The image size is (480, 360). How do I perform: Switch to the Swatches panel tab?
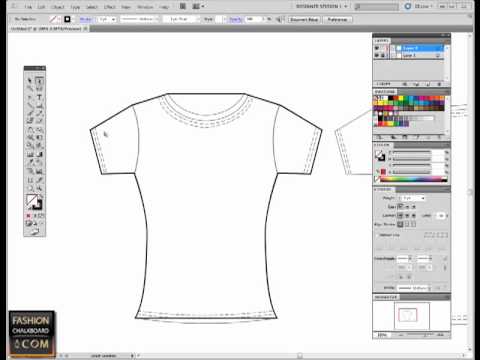385,92
